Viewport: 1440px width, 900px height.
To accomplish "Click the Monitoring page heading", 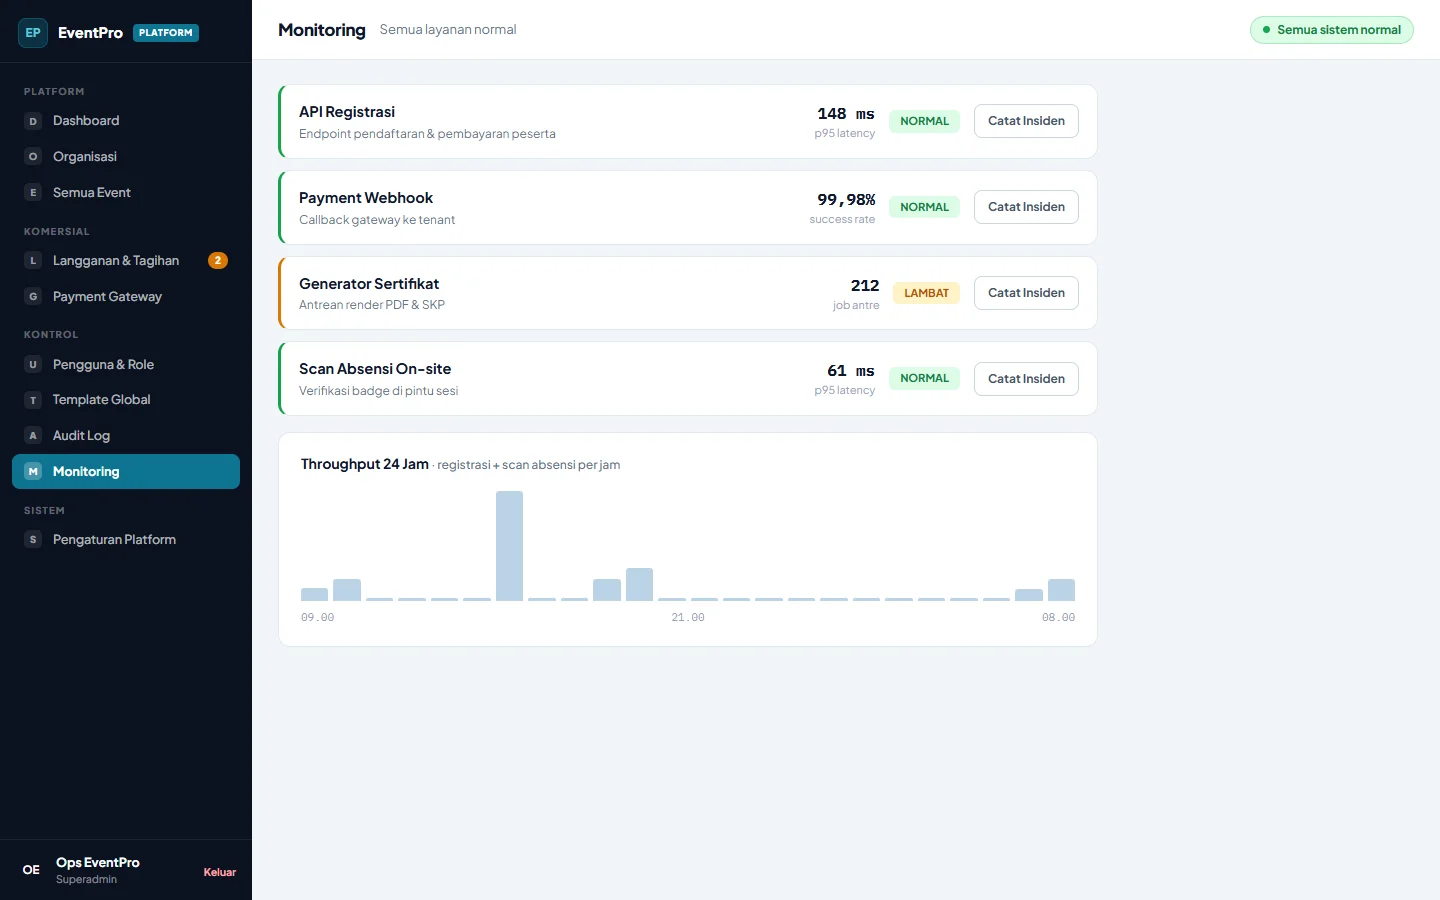I will (x=322, y=30).
